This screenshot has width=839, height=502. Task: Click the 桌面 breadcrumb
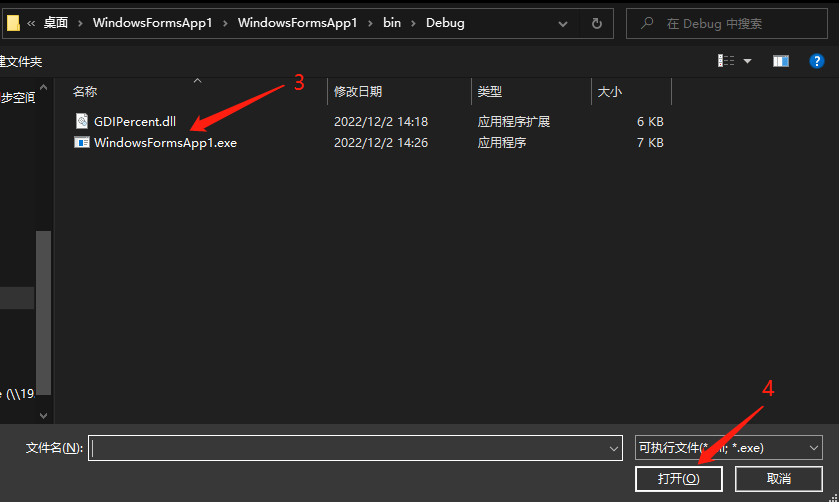click(x=56, y=22)
